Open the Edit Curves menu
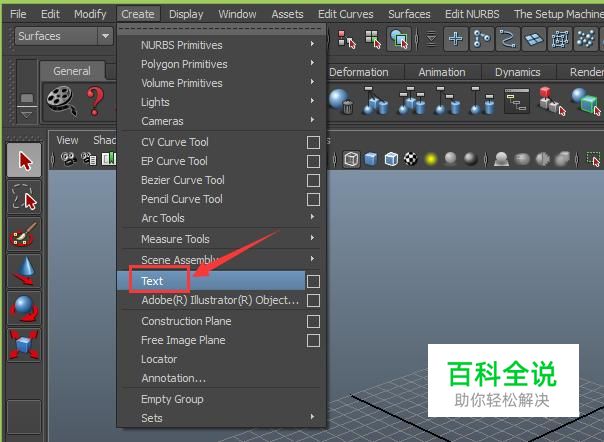This screenshot has width=604, height=442. (x=346, y=14)
